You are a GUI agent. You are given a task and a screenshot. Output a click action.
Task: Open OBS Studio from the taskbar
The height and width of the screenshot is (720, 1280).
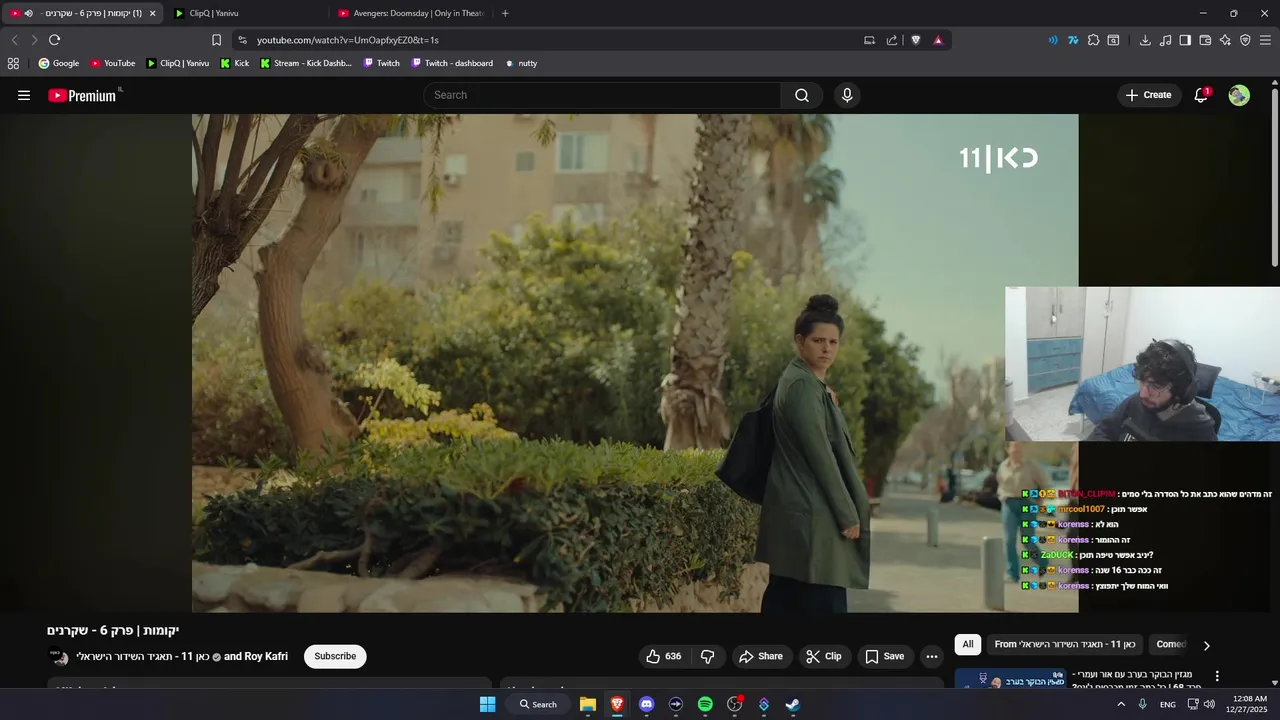point(734,704)
